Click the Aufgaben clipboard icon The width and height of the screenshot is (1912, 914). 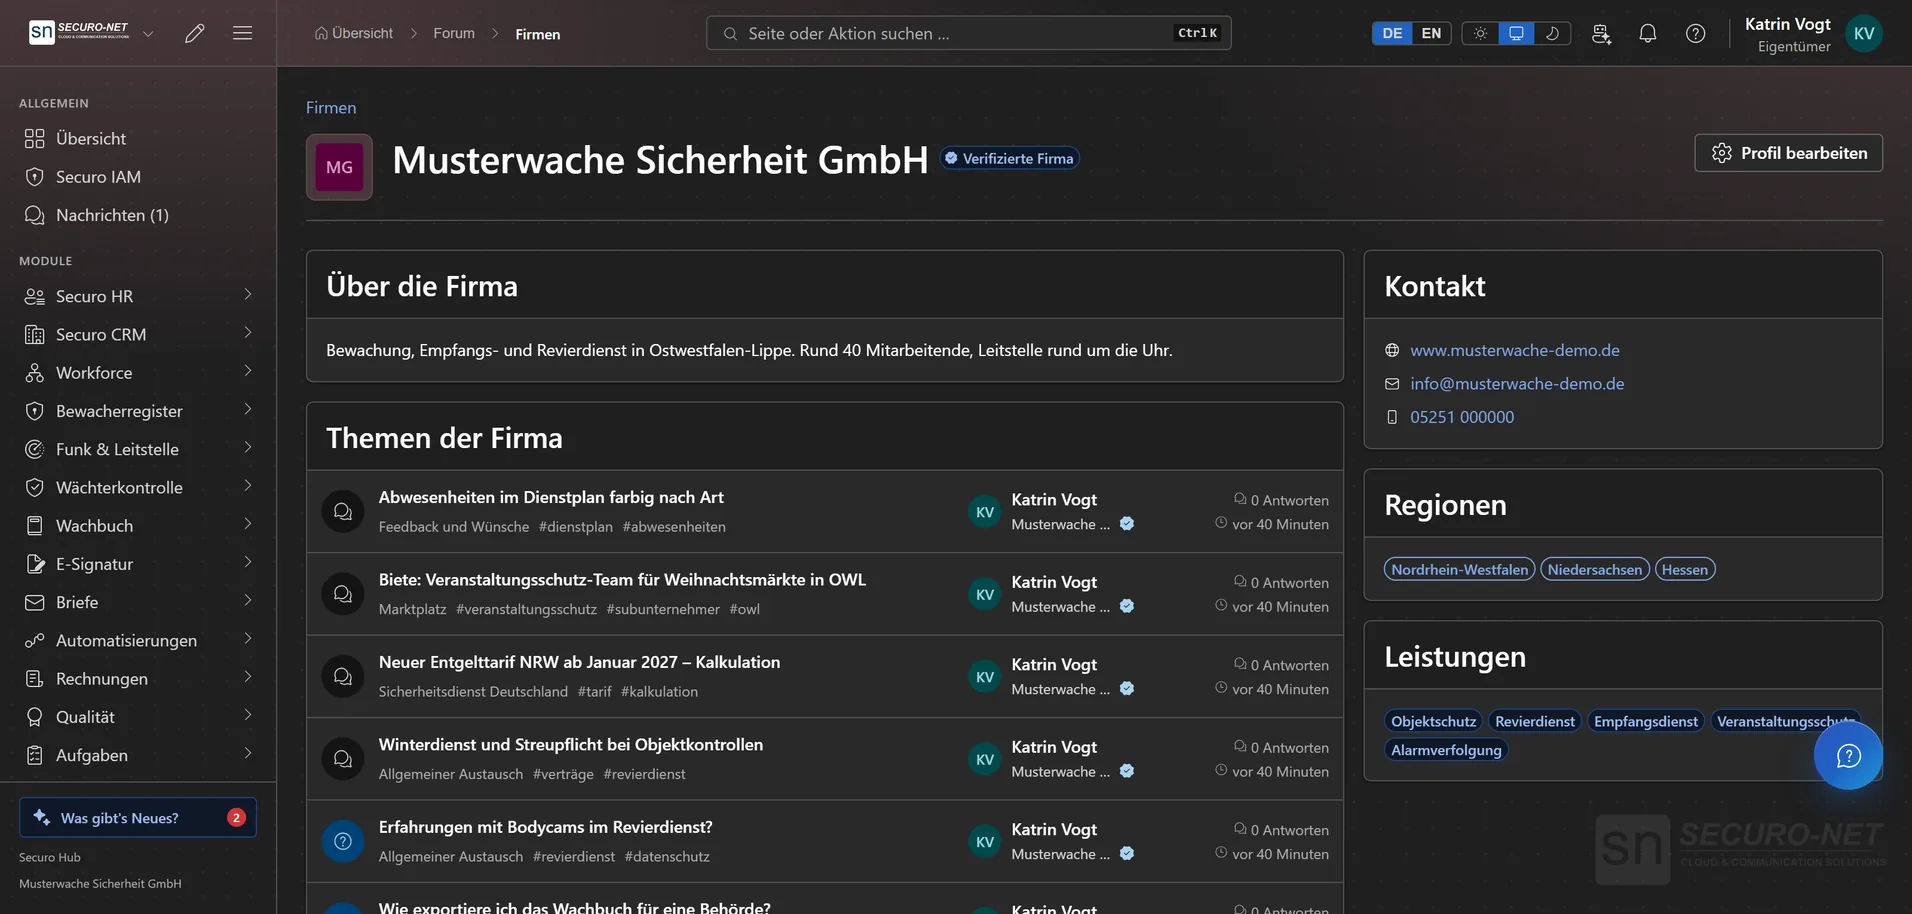(35, 755)
